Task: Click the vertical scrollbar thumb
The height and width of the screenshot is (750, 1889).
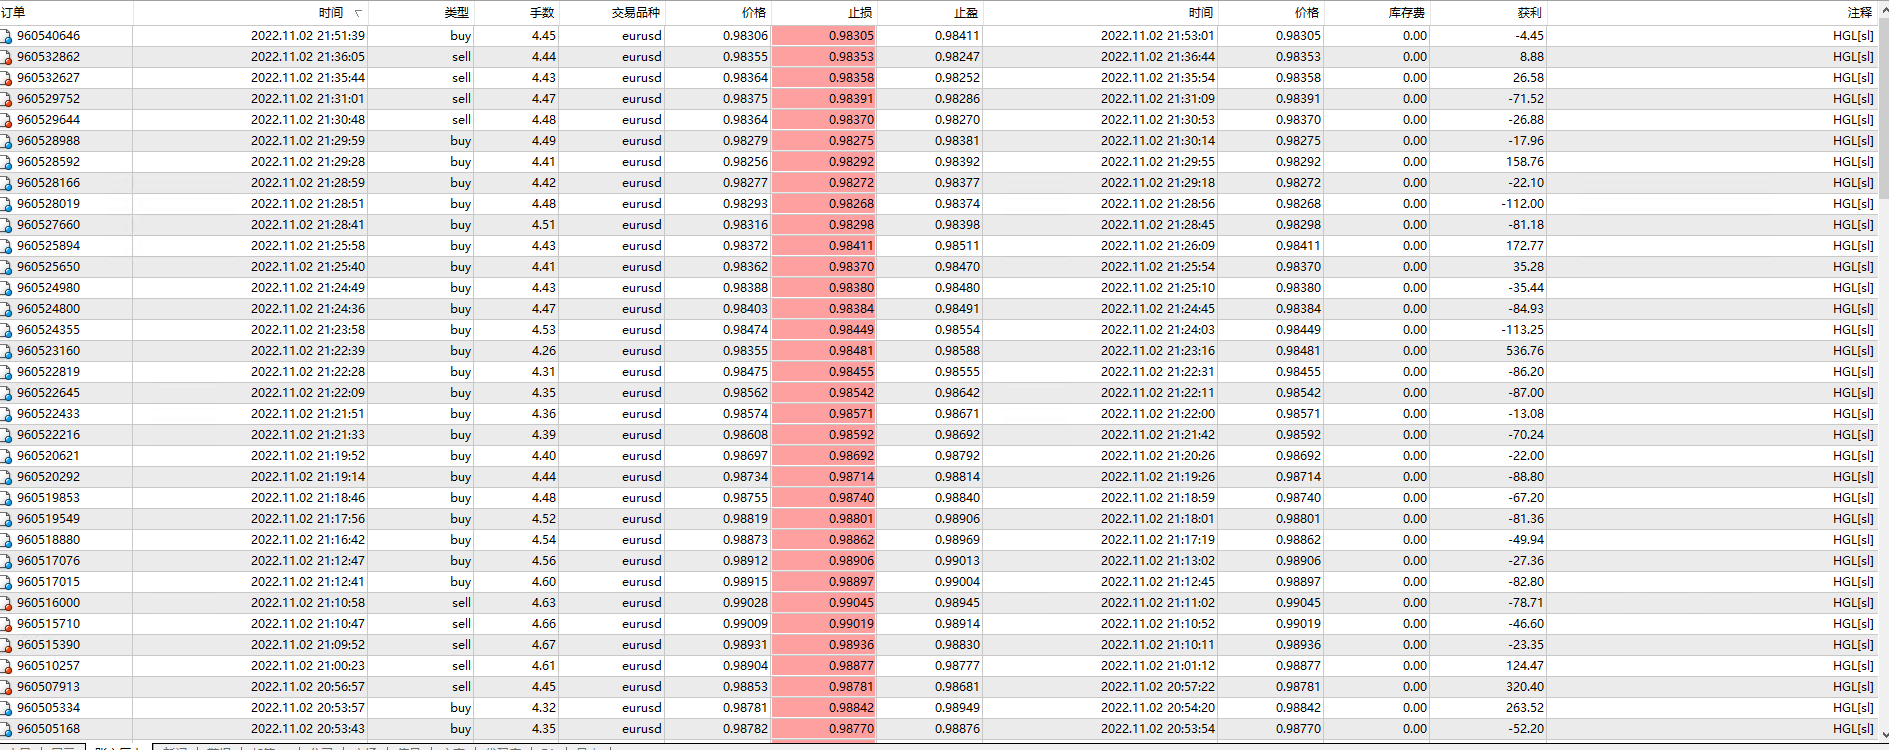Action: click(1884, 108)
